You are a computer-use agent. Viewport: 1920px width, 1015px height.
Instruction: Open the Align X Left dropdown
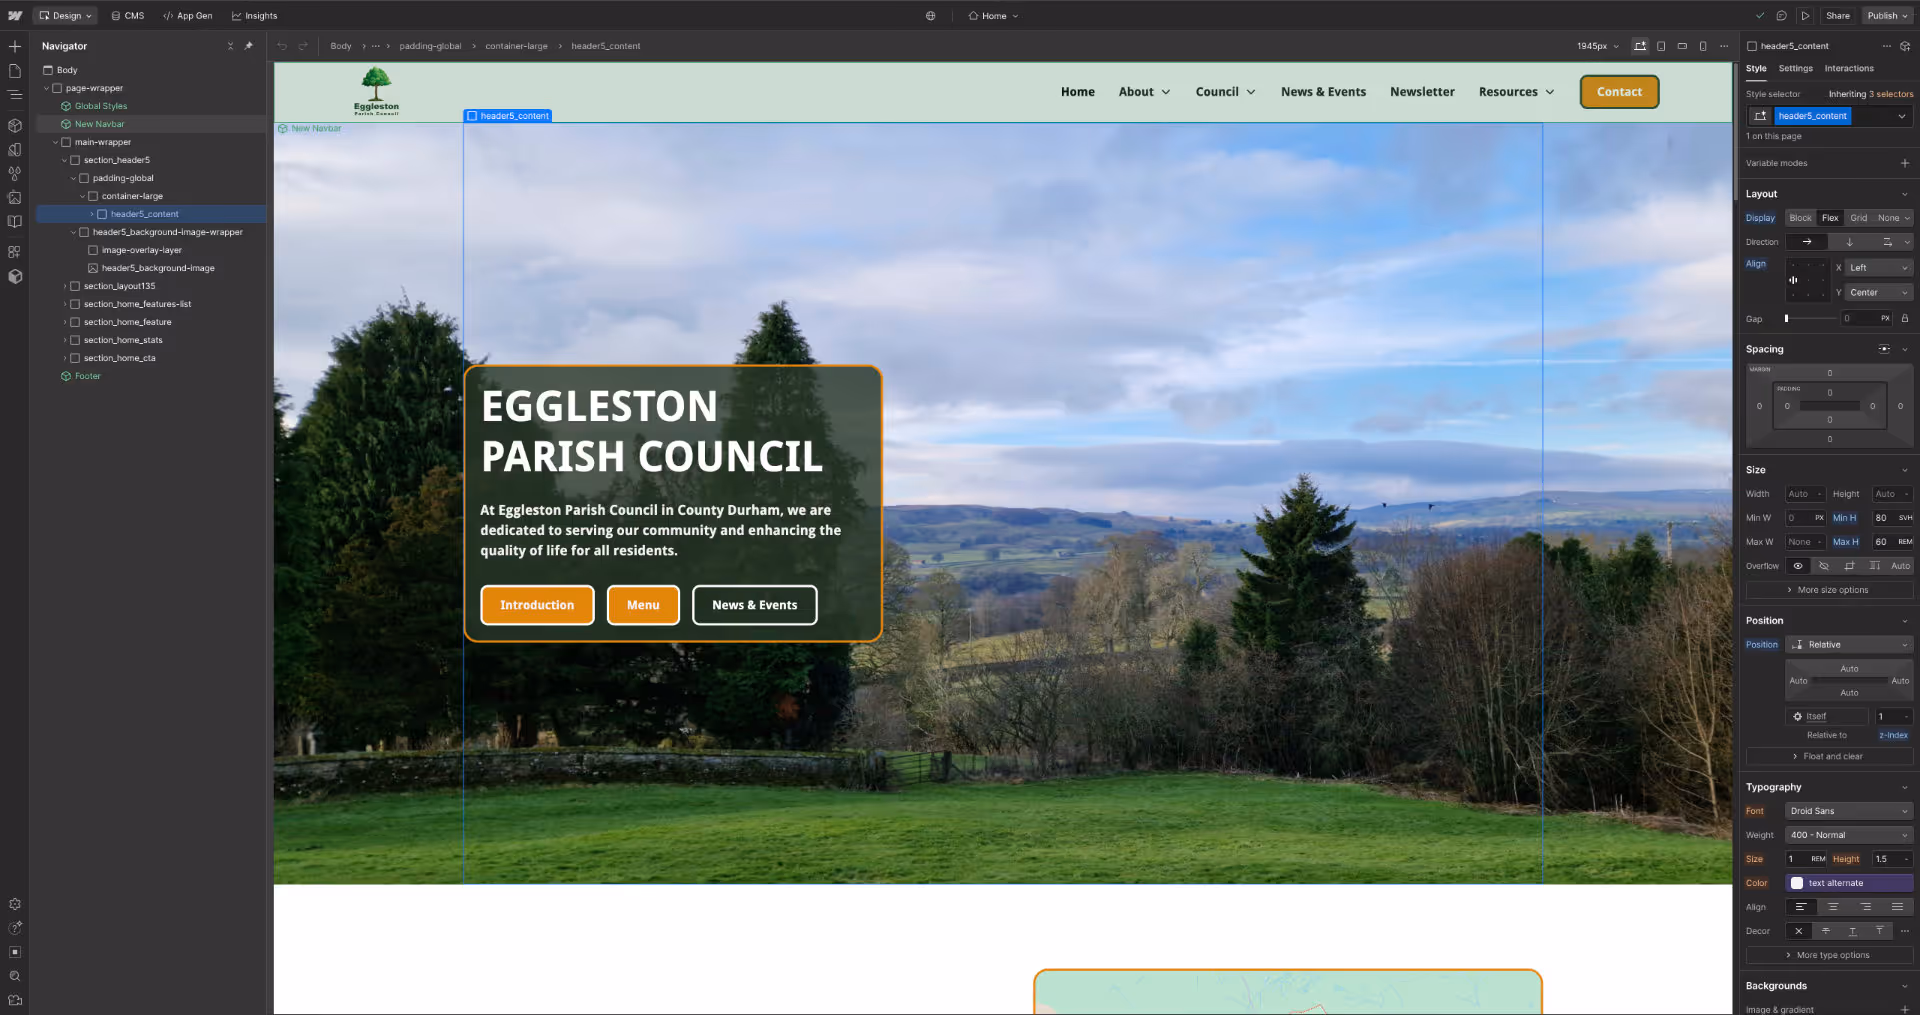(1879, 268)
